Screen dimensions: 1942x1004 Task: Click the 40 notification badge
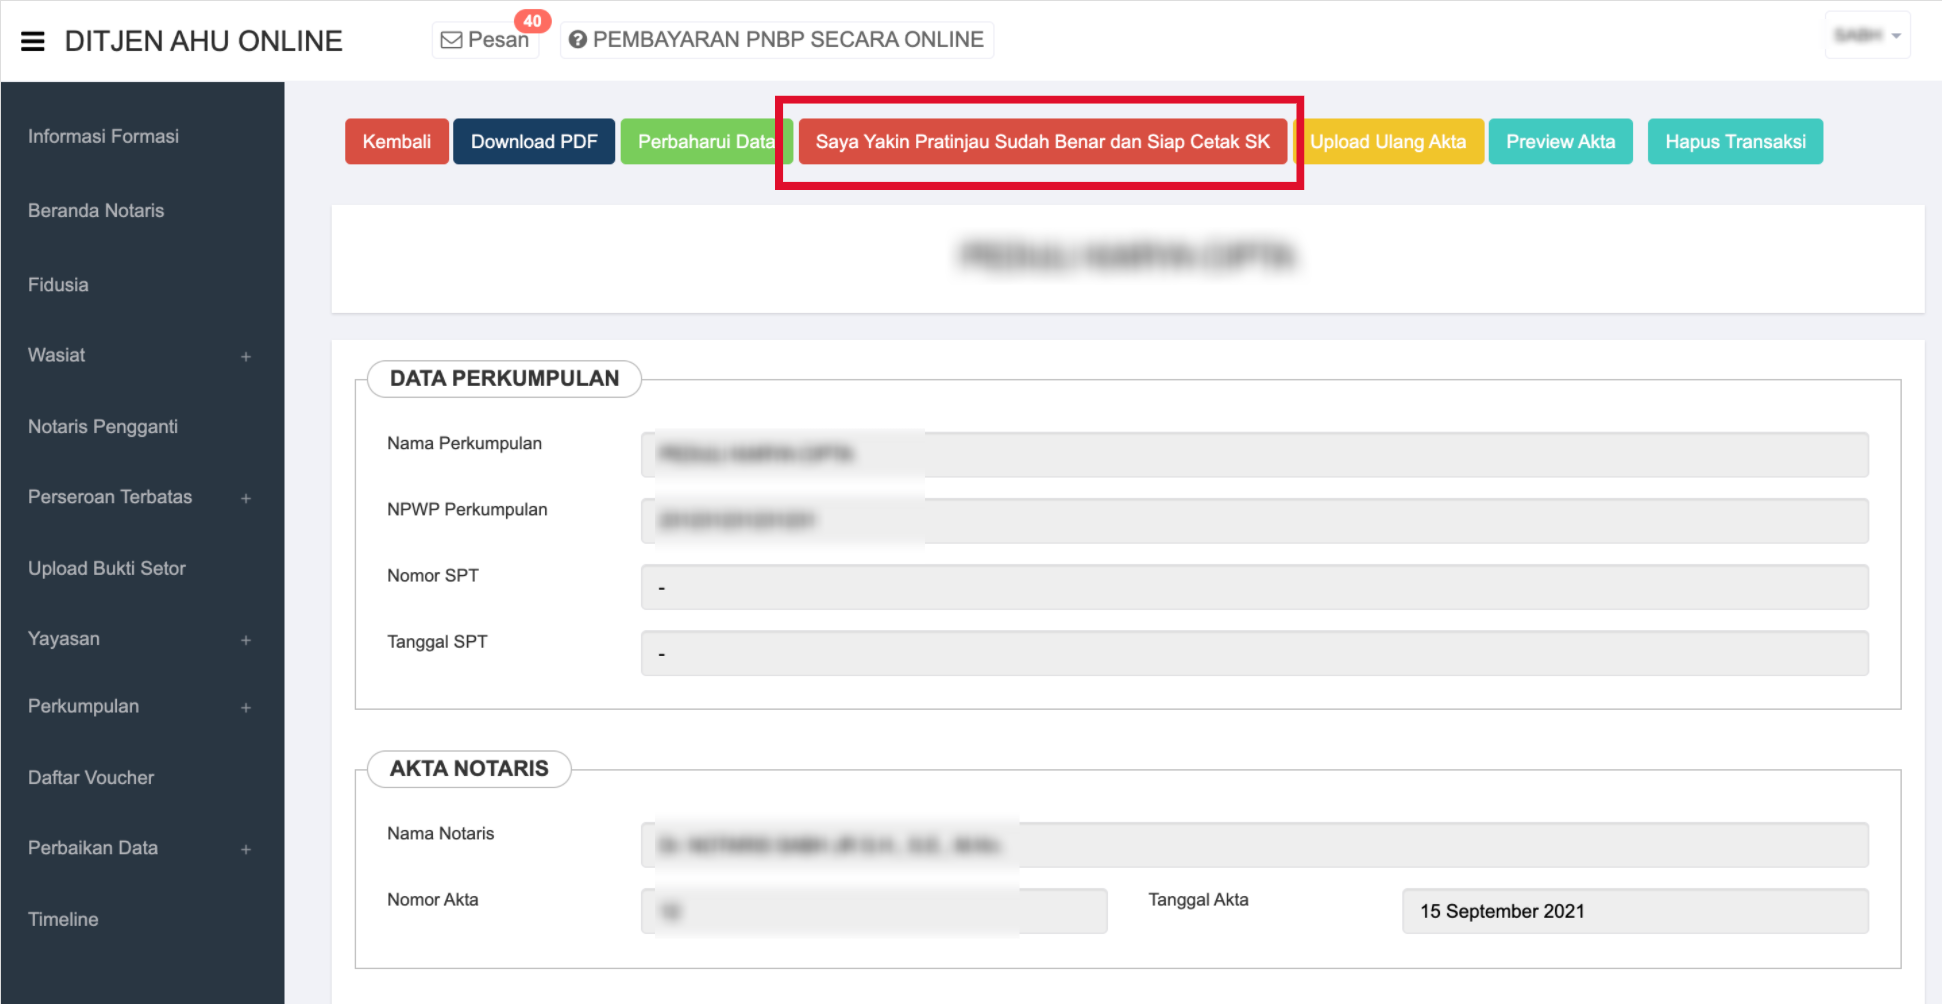pyautogui.click(x=532, y=21)
